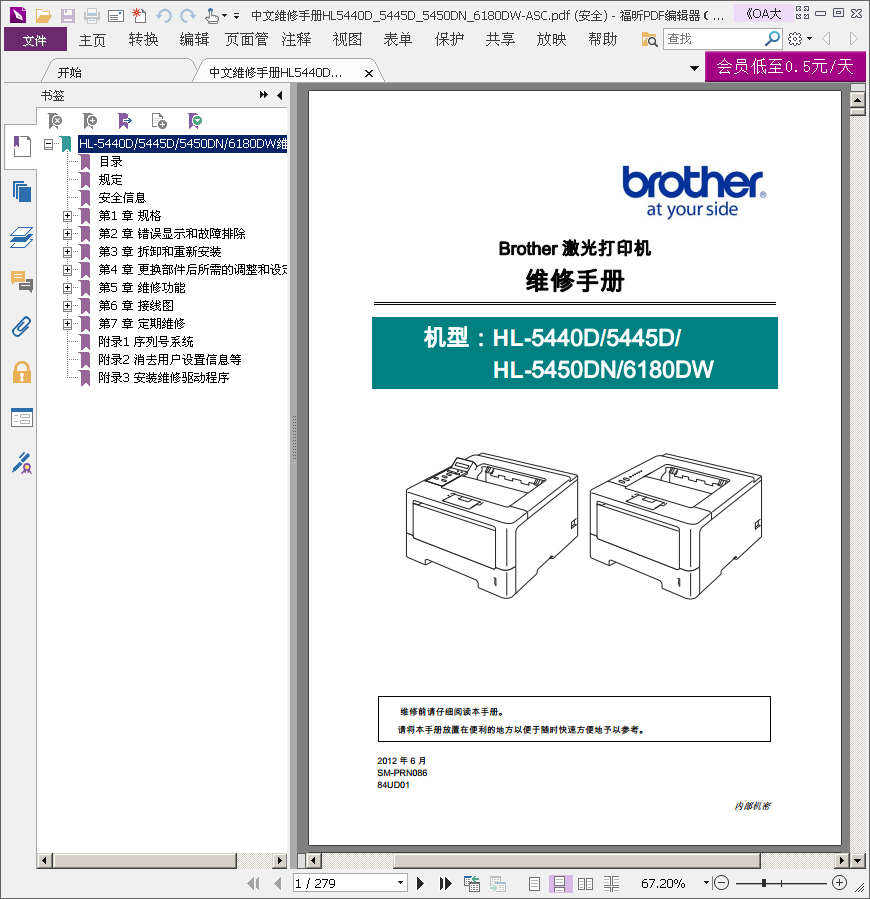Open the 主页 ribbon tab
Image resolution: width=870 pixels, height=899 pixels.
coord(92,40)
